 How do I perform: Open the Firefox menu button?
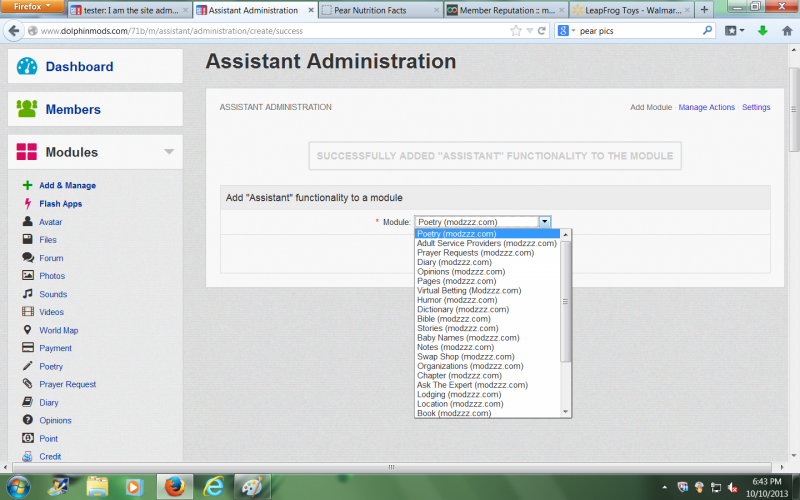pyautogui.click(x=33, y=7)
